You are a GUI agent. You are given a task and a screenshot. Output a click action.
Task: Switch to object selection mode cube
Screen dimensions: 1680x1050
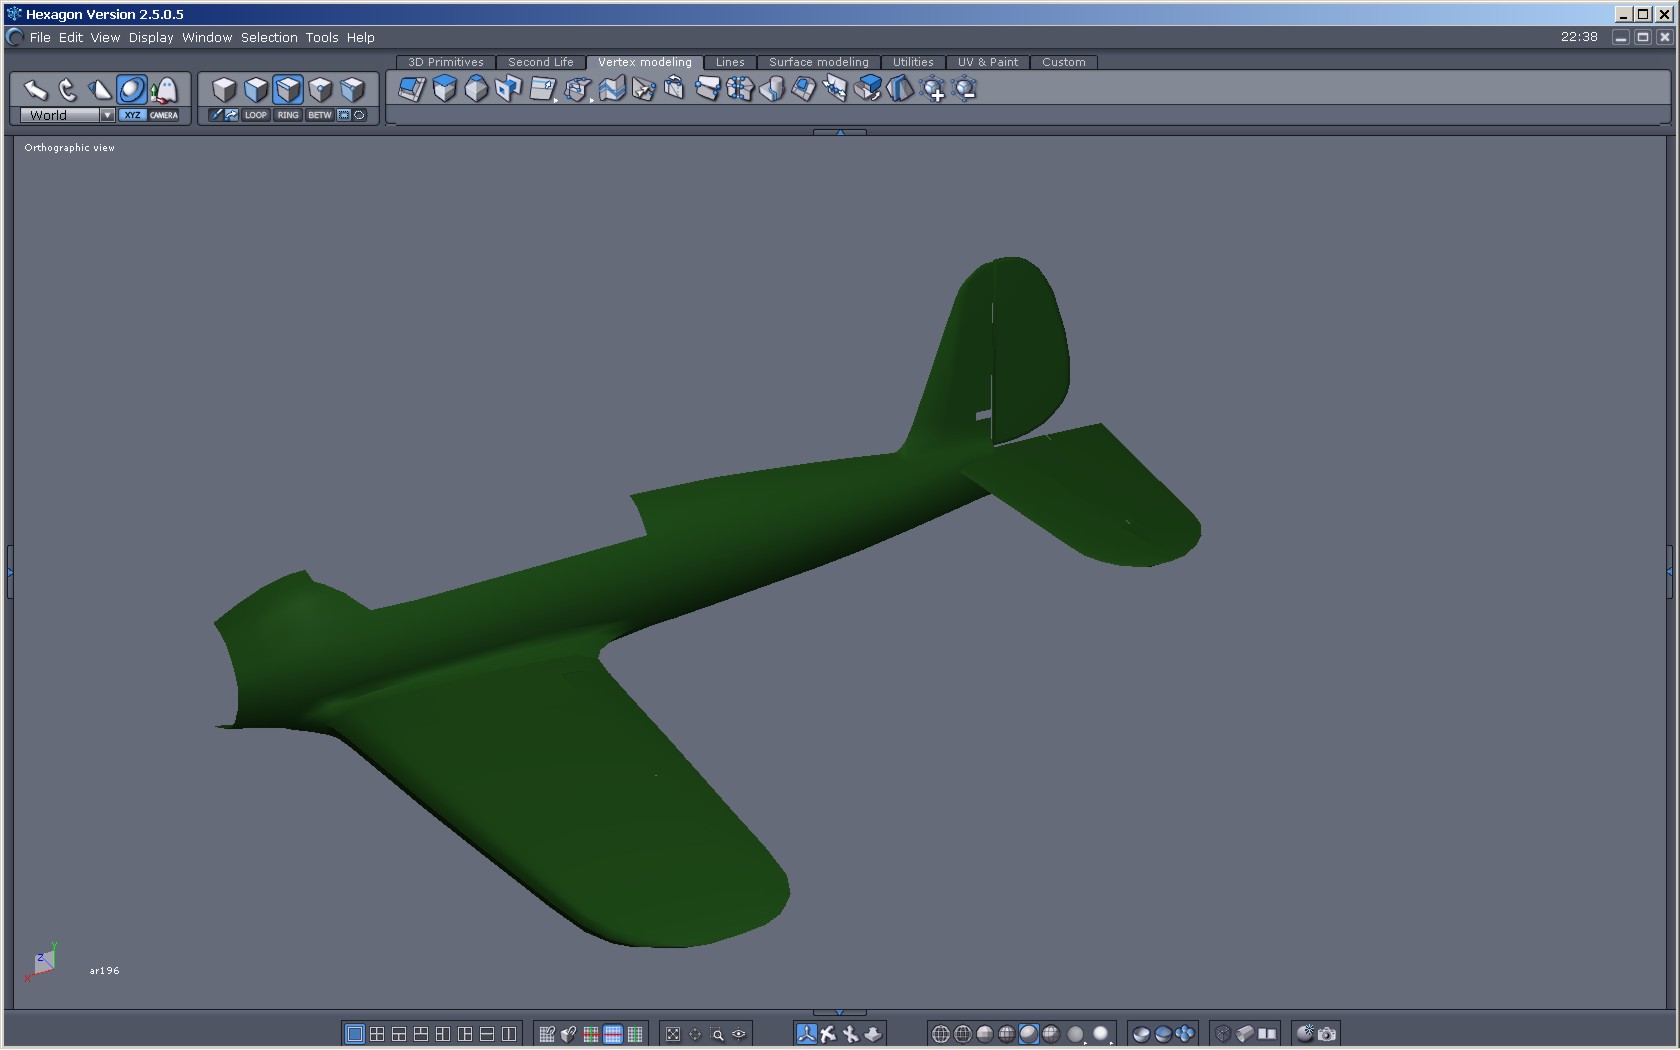tap(224, 90)
